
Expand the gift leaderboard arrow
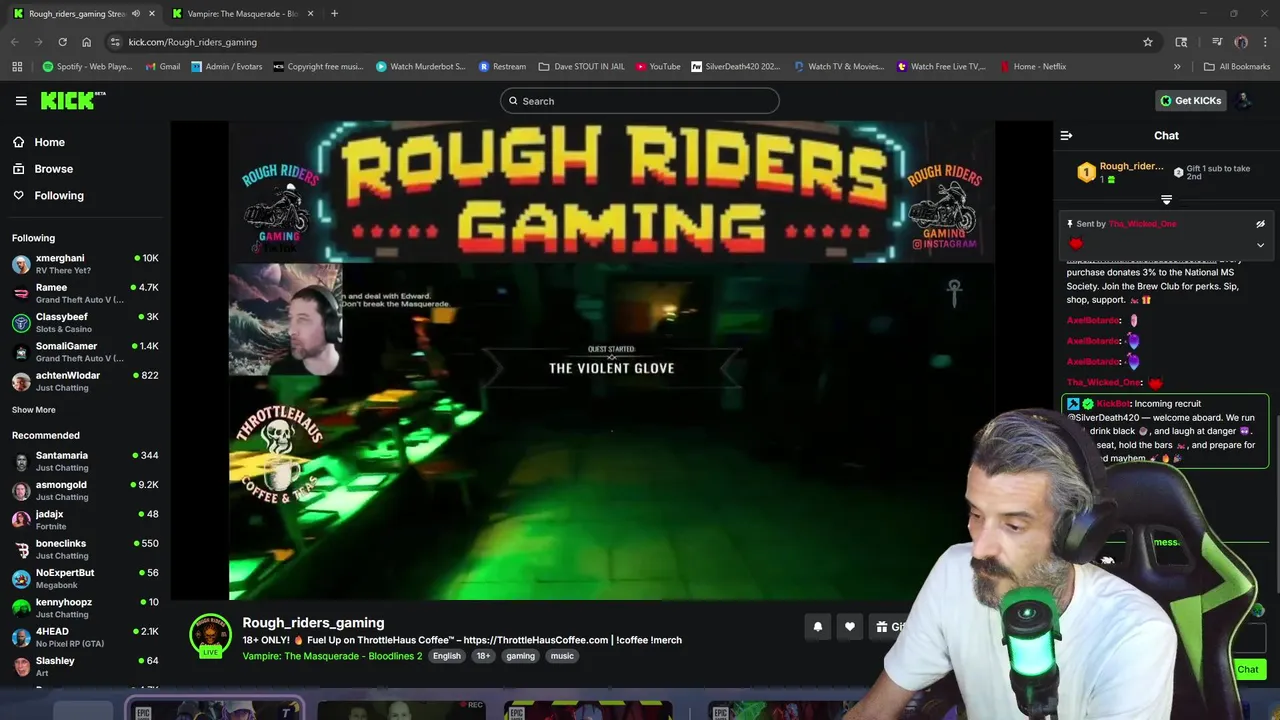[1166, 200]
